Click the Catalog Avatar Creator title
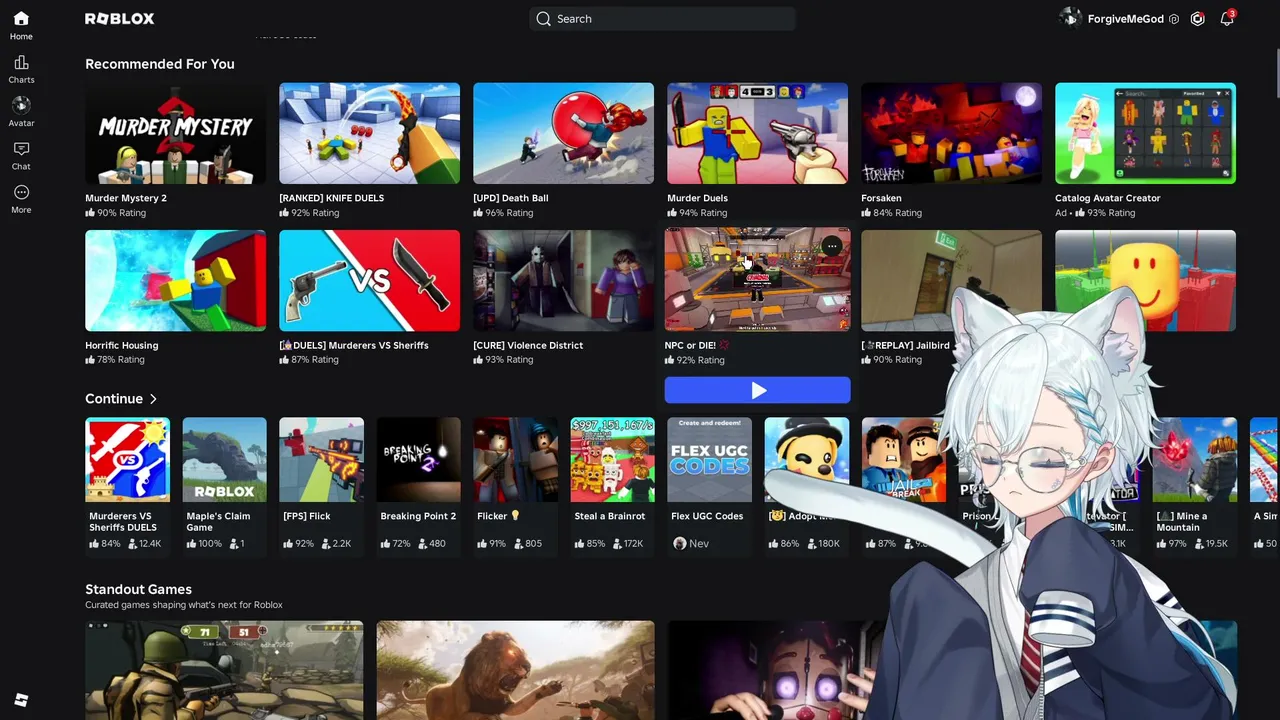 1108,198
